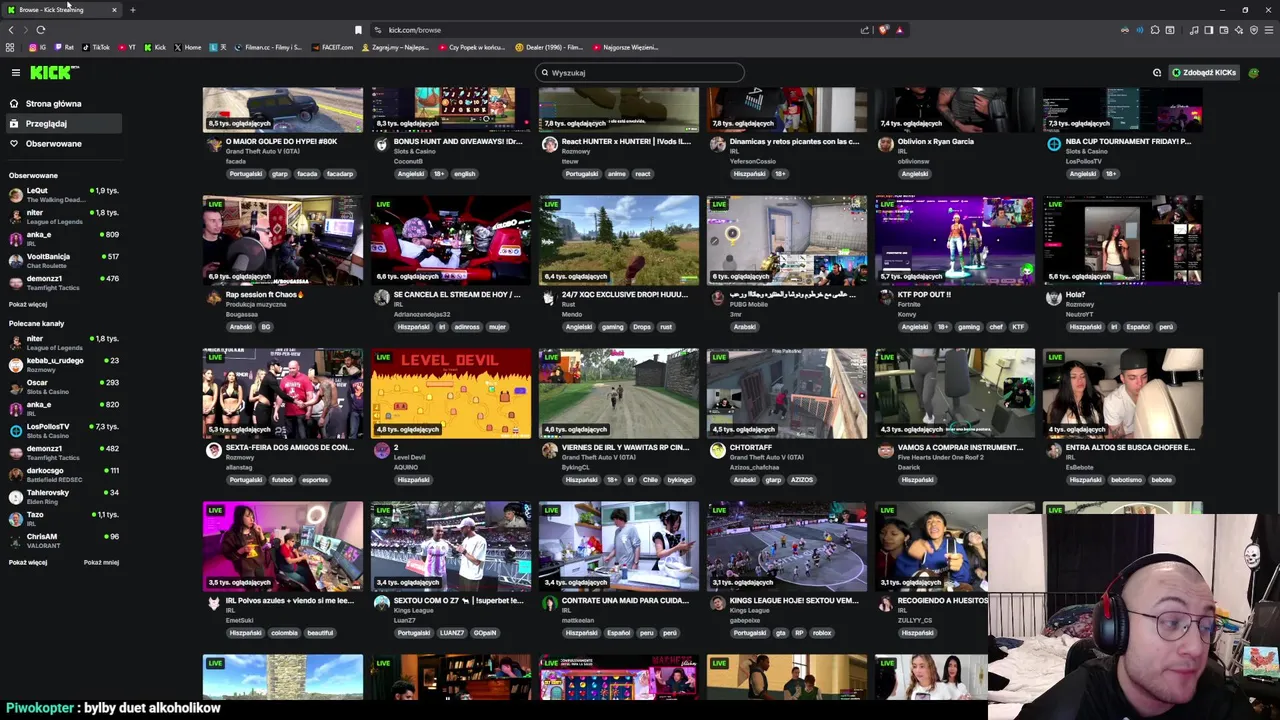Open 24/7 XQC EXCLUSIVE DROP stream title

click(626, 295)
